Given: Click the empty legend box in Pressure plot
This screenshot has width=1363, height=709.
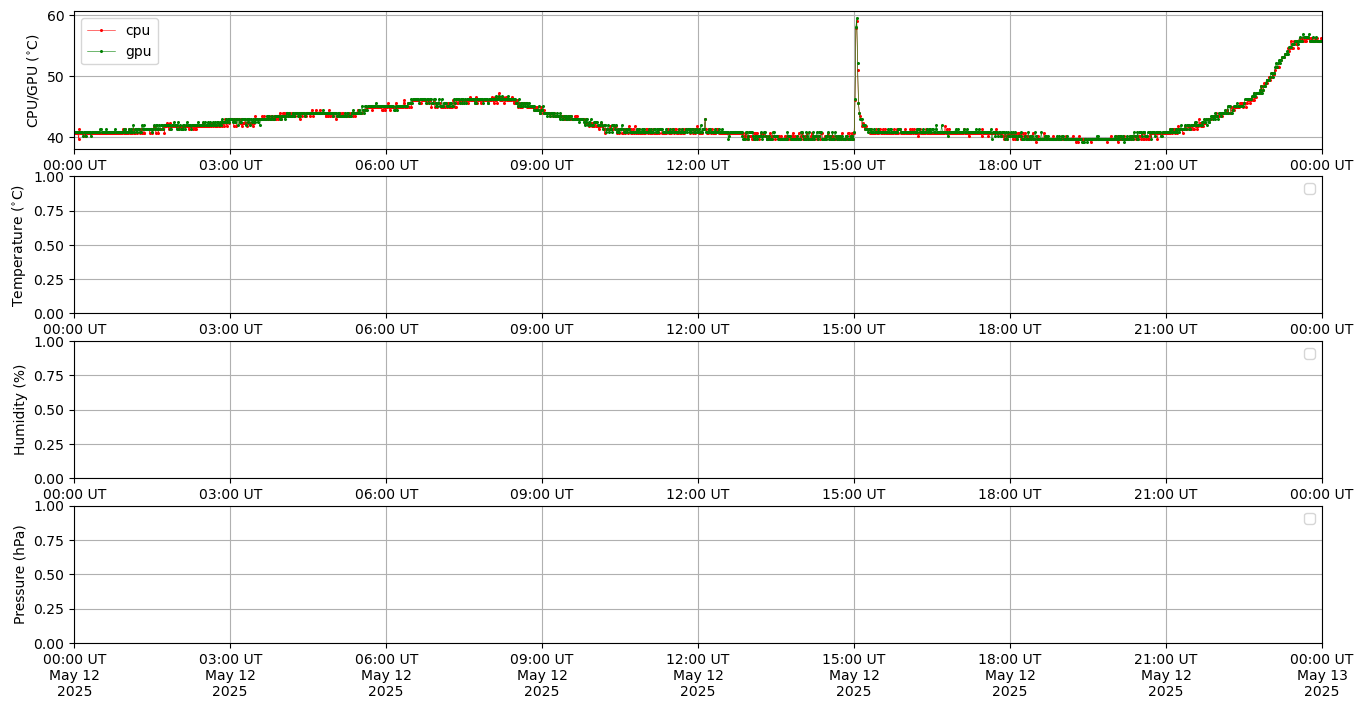Looking at the screenshot, I should point(1309,518).
